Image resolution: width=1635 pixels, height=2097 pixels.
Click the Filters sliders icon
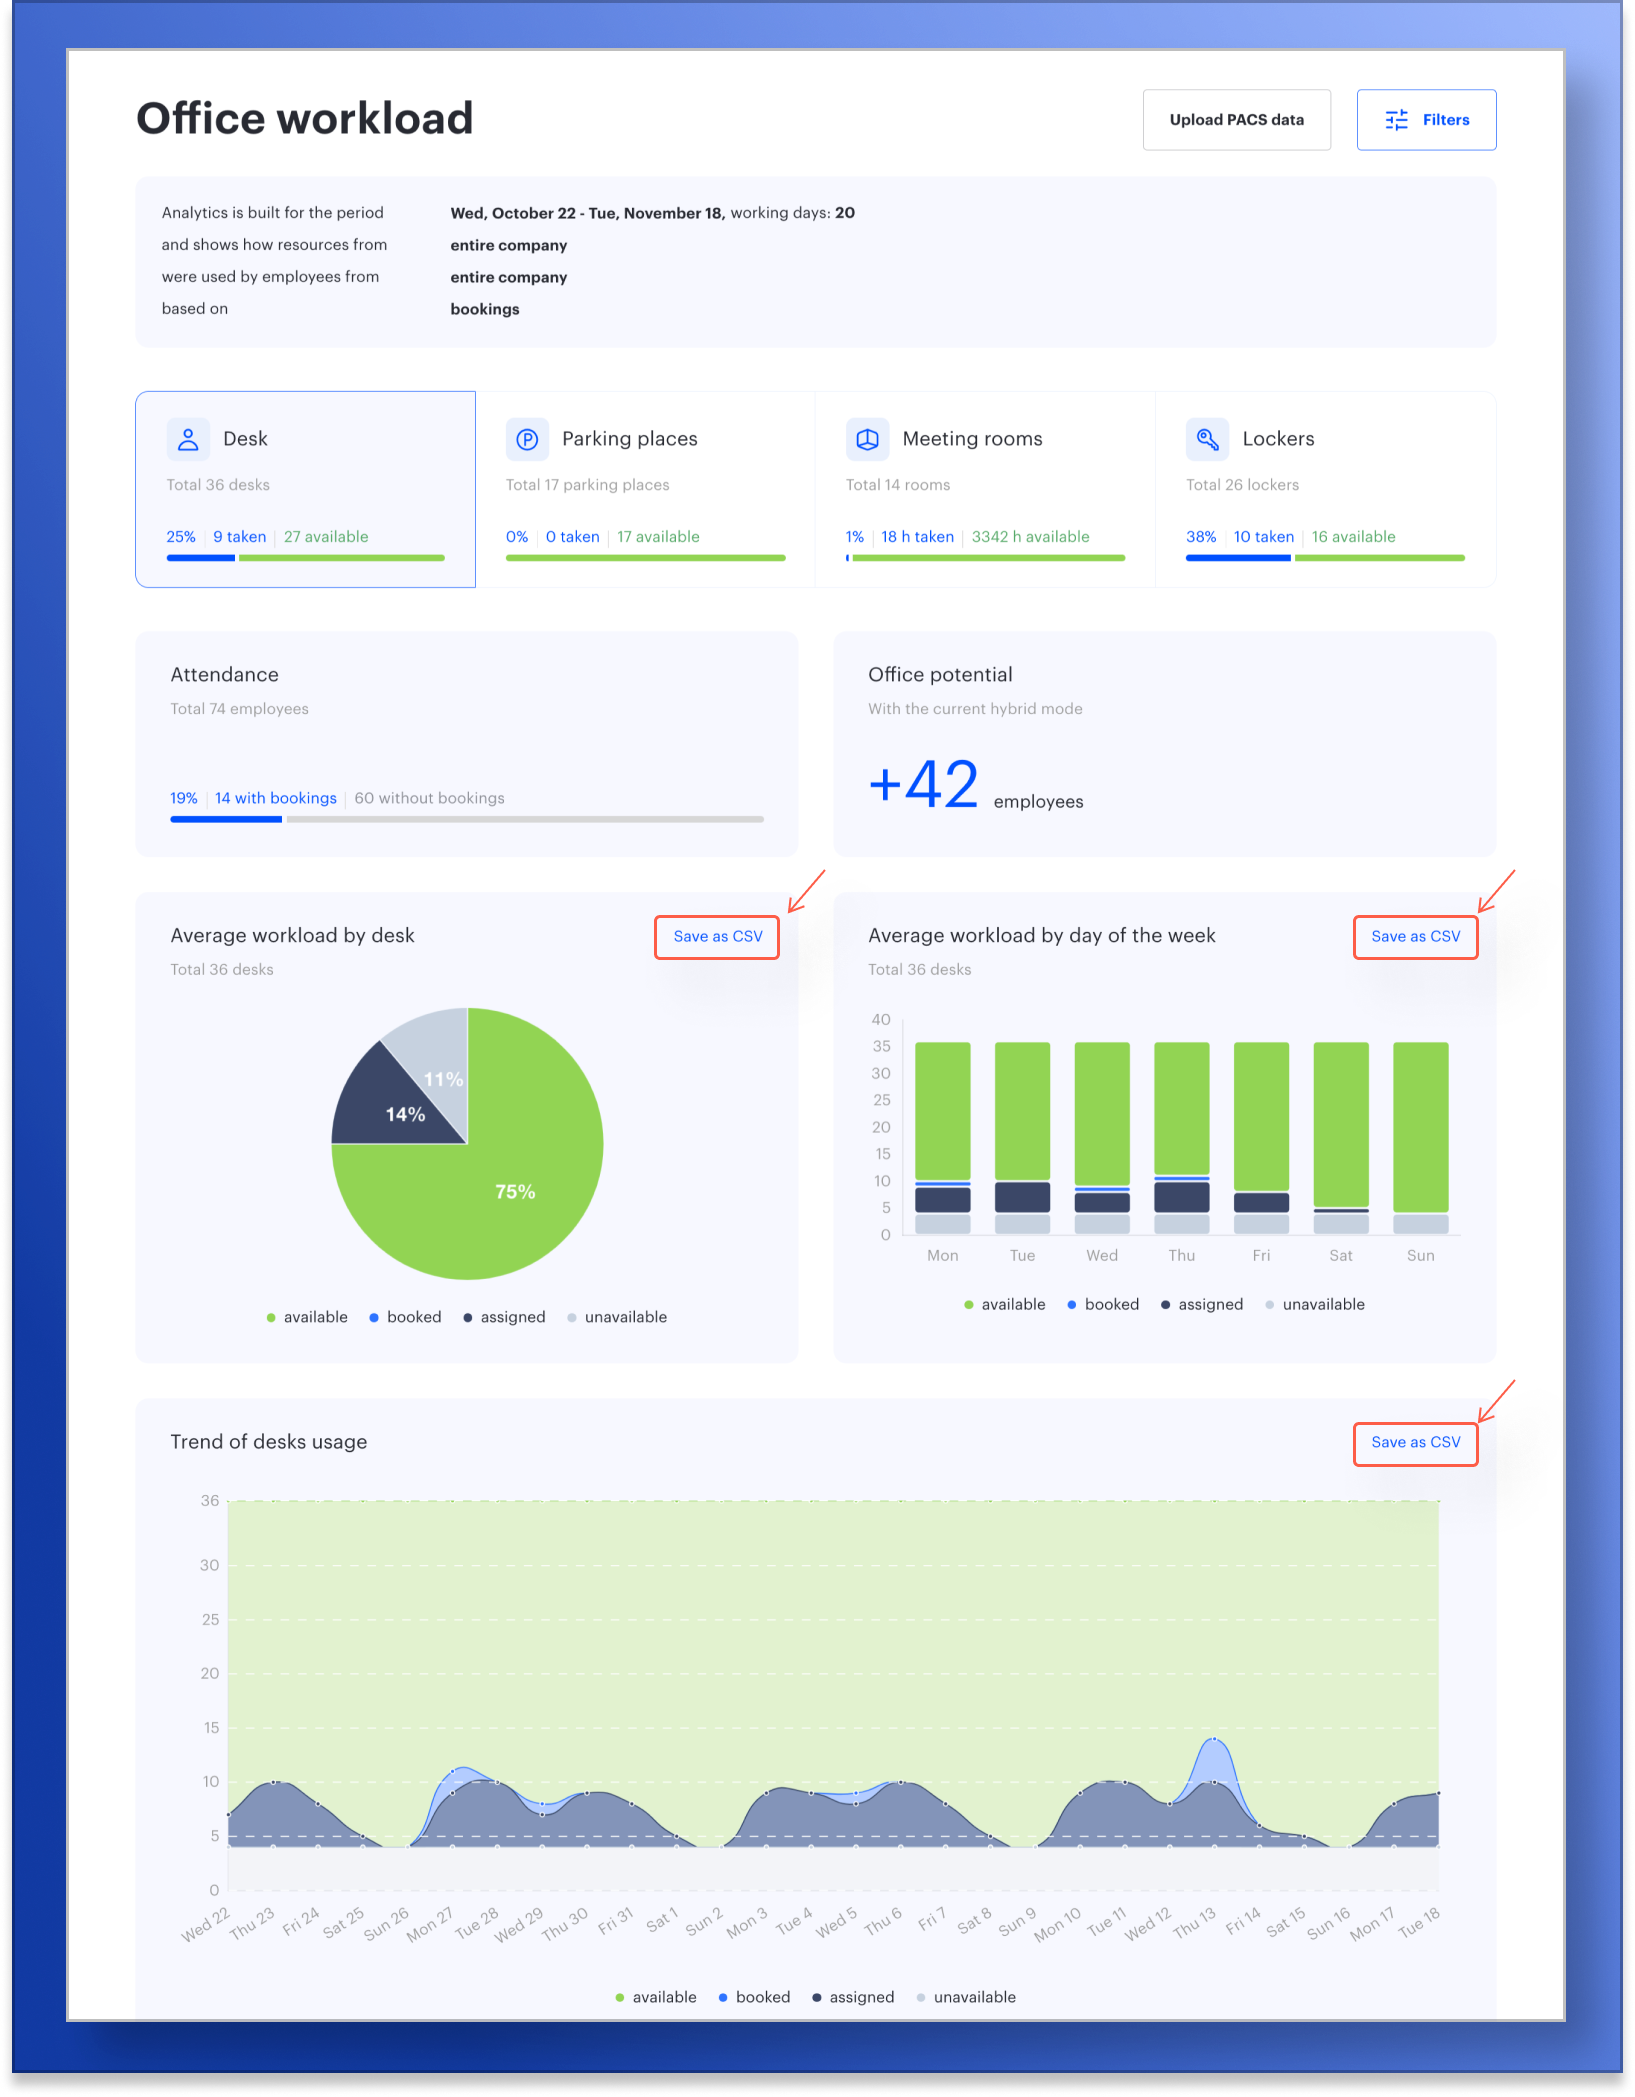tap(1396, 119)
